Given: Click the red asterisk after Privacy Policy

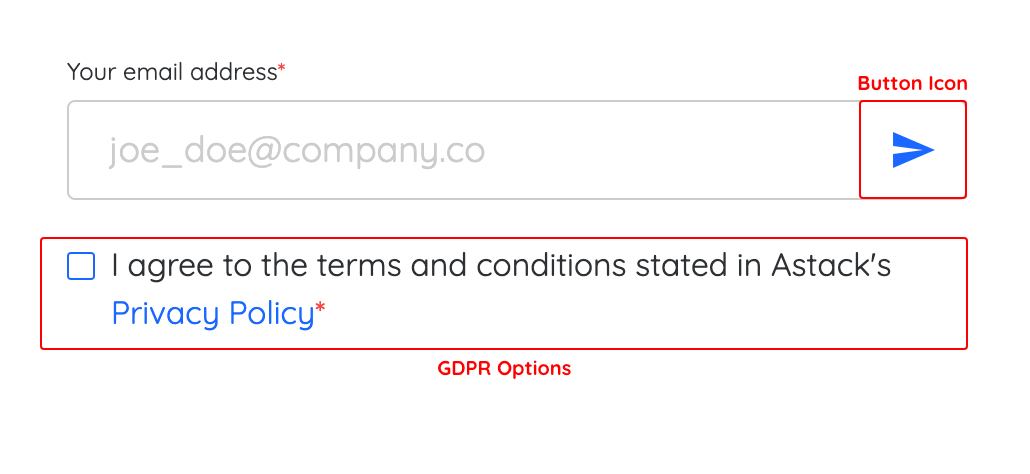Looking at the screenshot, I should 321,308.
